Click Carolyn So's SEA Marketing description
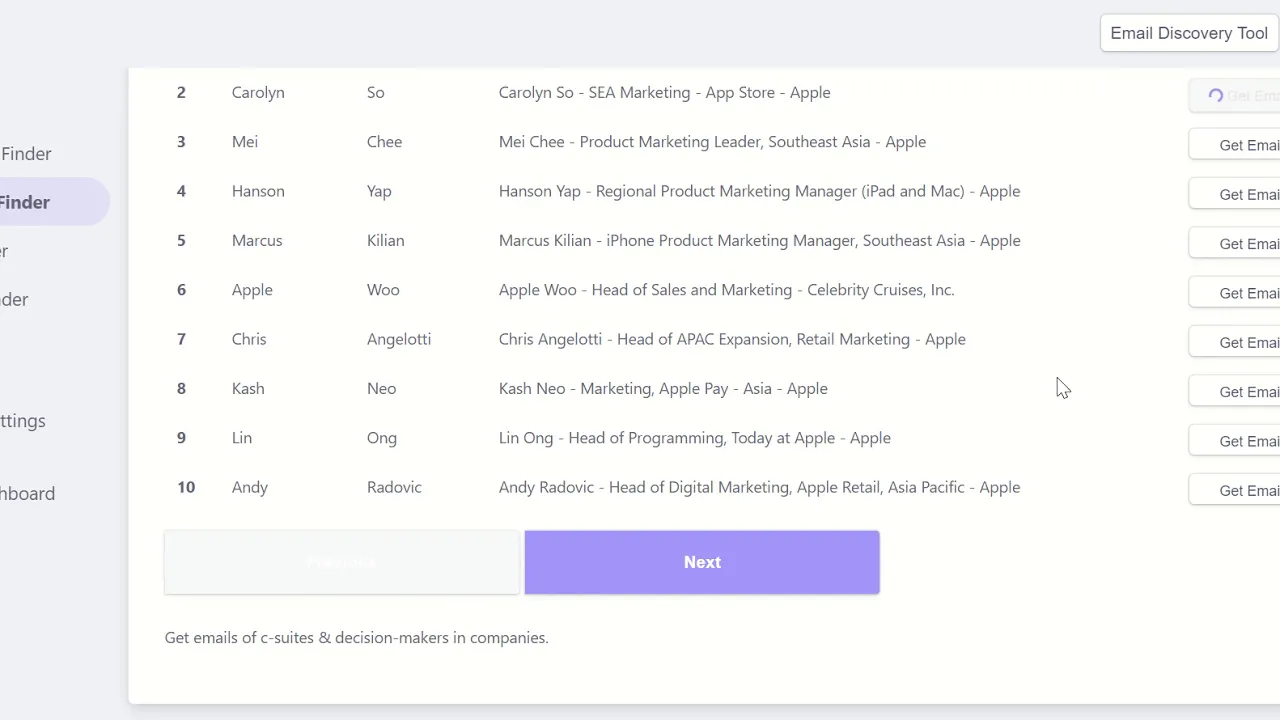1280x720 pixels. (664, 92)
